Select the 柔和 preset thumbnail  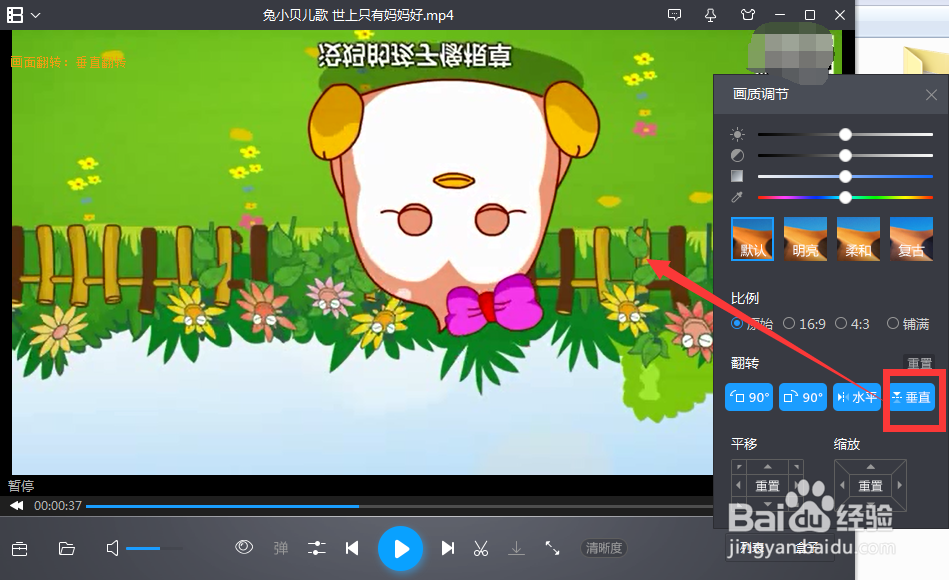(858, 239)
